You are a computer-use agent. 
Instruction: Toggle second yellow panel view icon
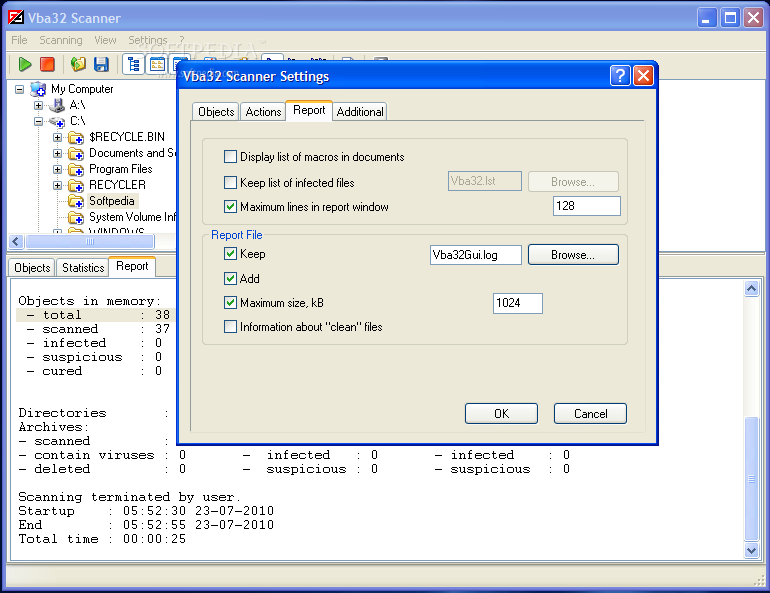point(157,64)
